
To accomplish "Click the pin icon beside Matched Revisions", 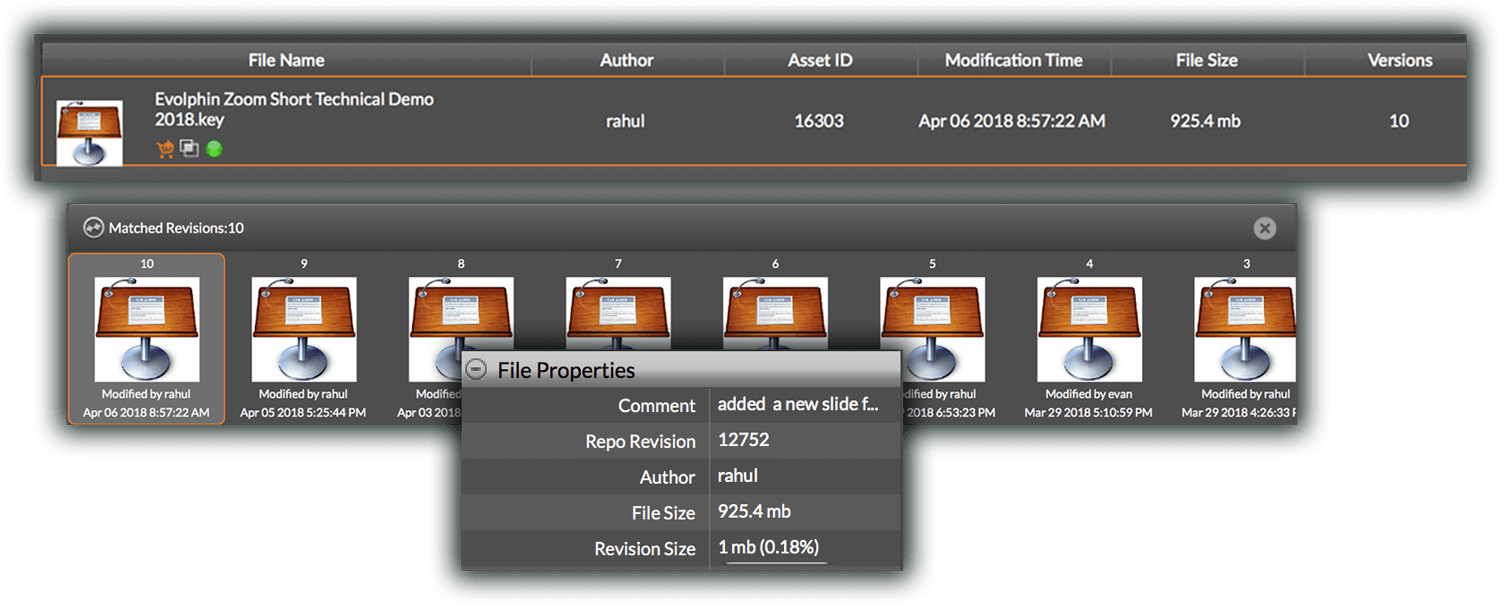I will (93, 227).
